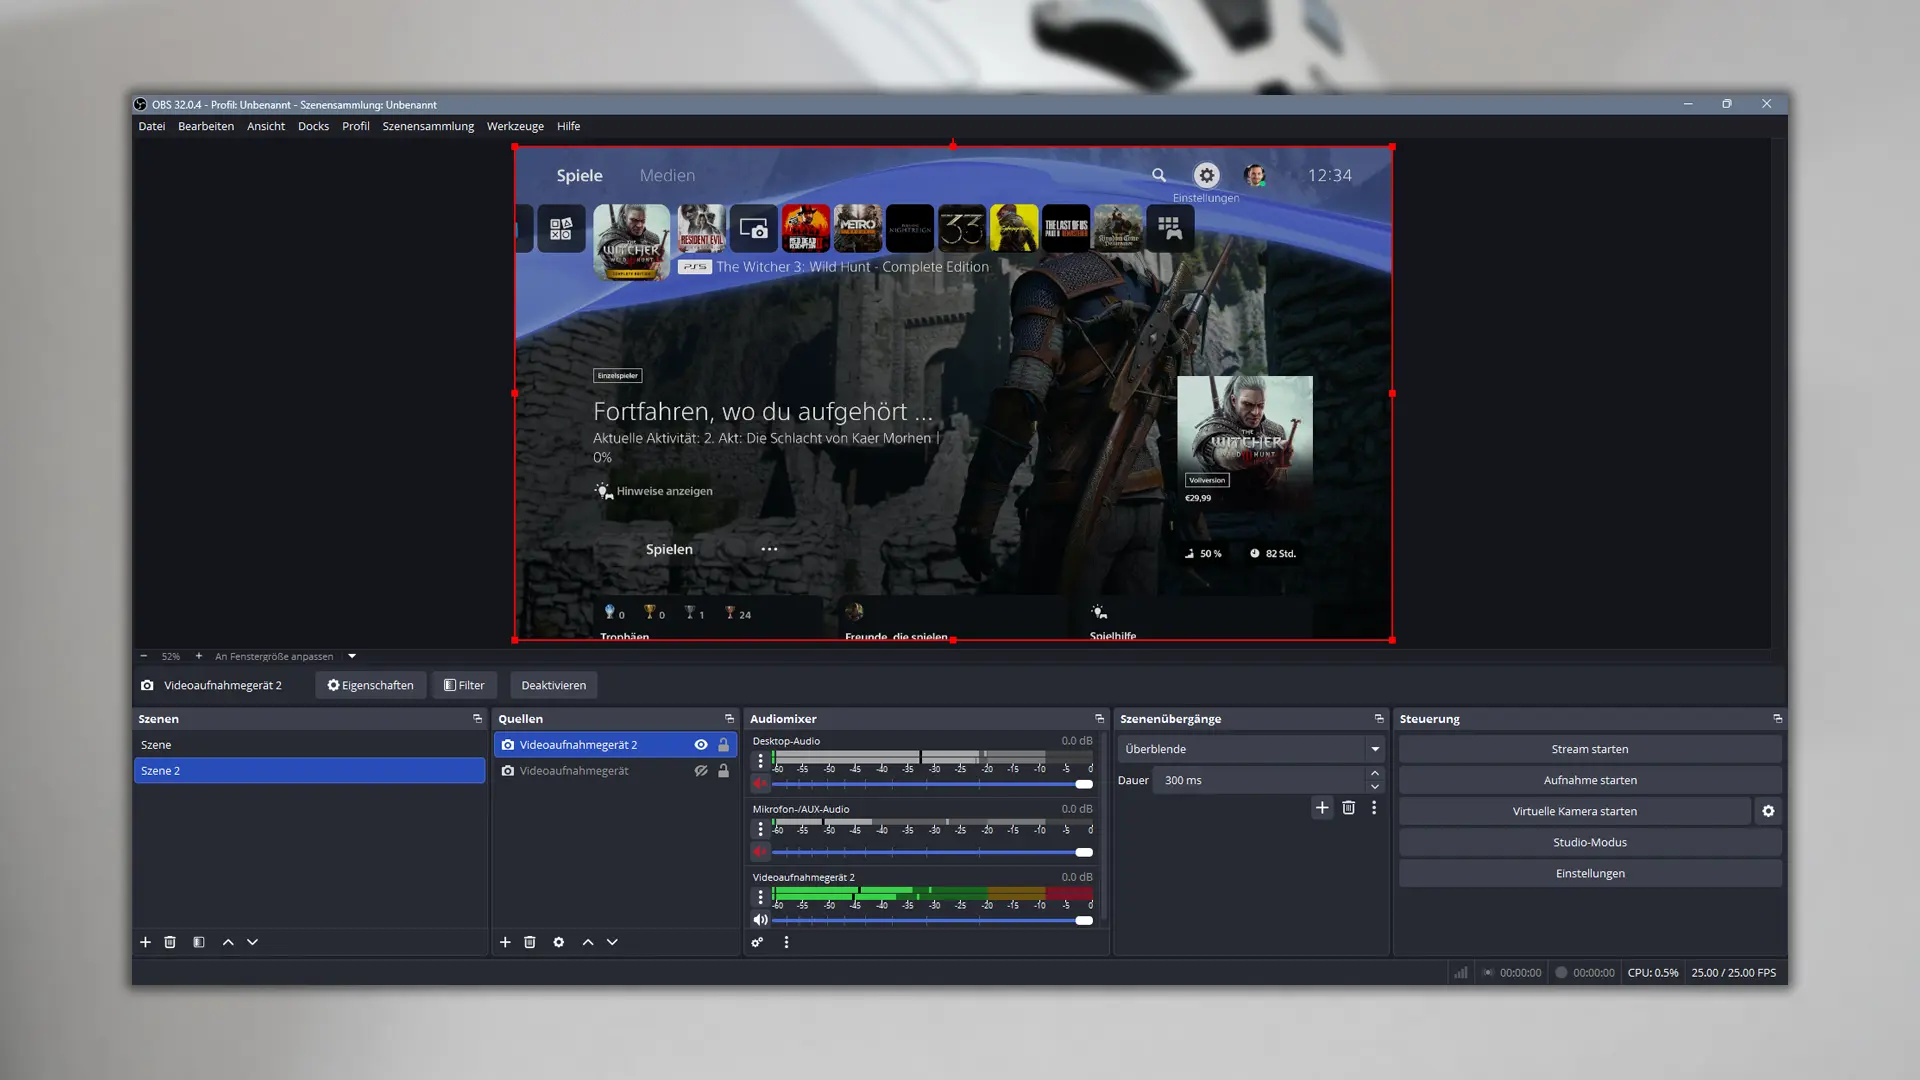The width and height of the screenshot is (1920, 1080).
Task: Open virtual camera settings gear
Action: 1768,811
